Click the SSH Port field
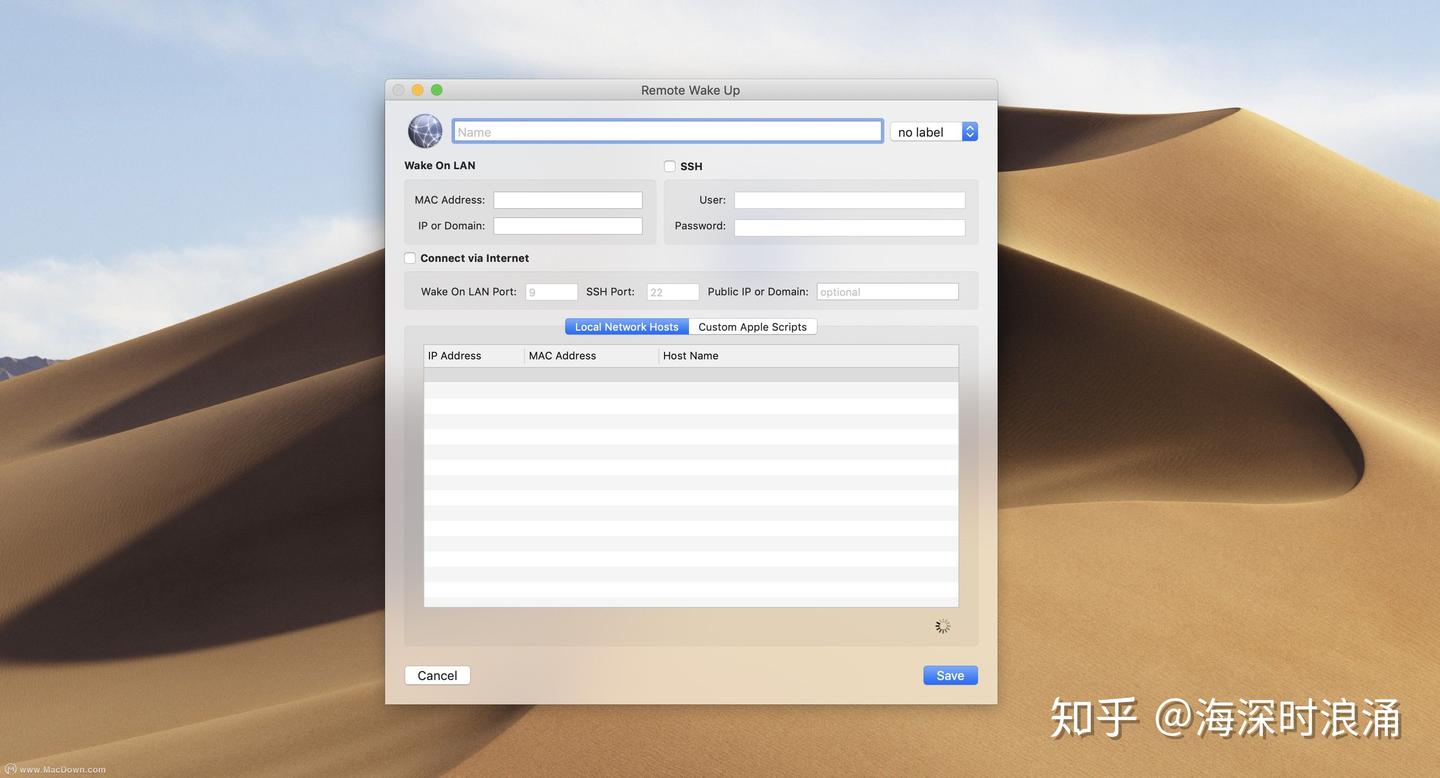Viewport: 1440px width, 778px height. coord(671,291)
